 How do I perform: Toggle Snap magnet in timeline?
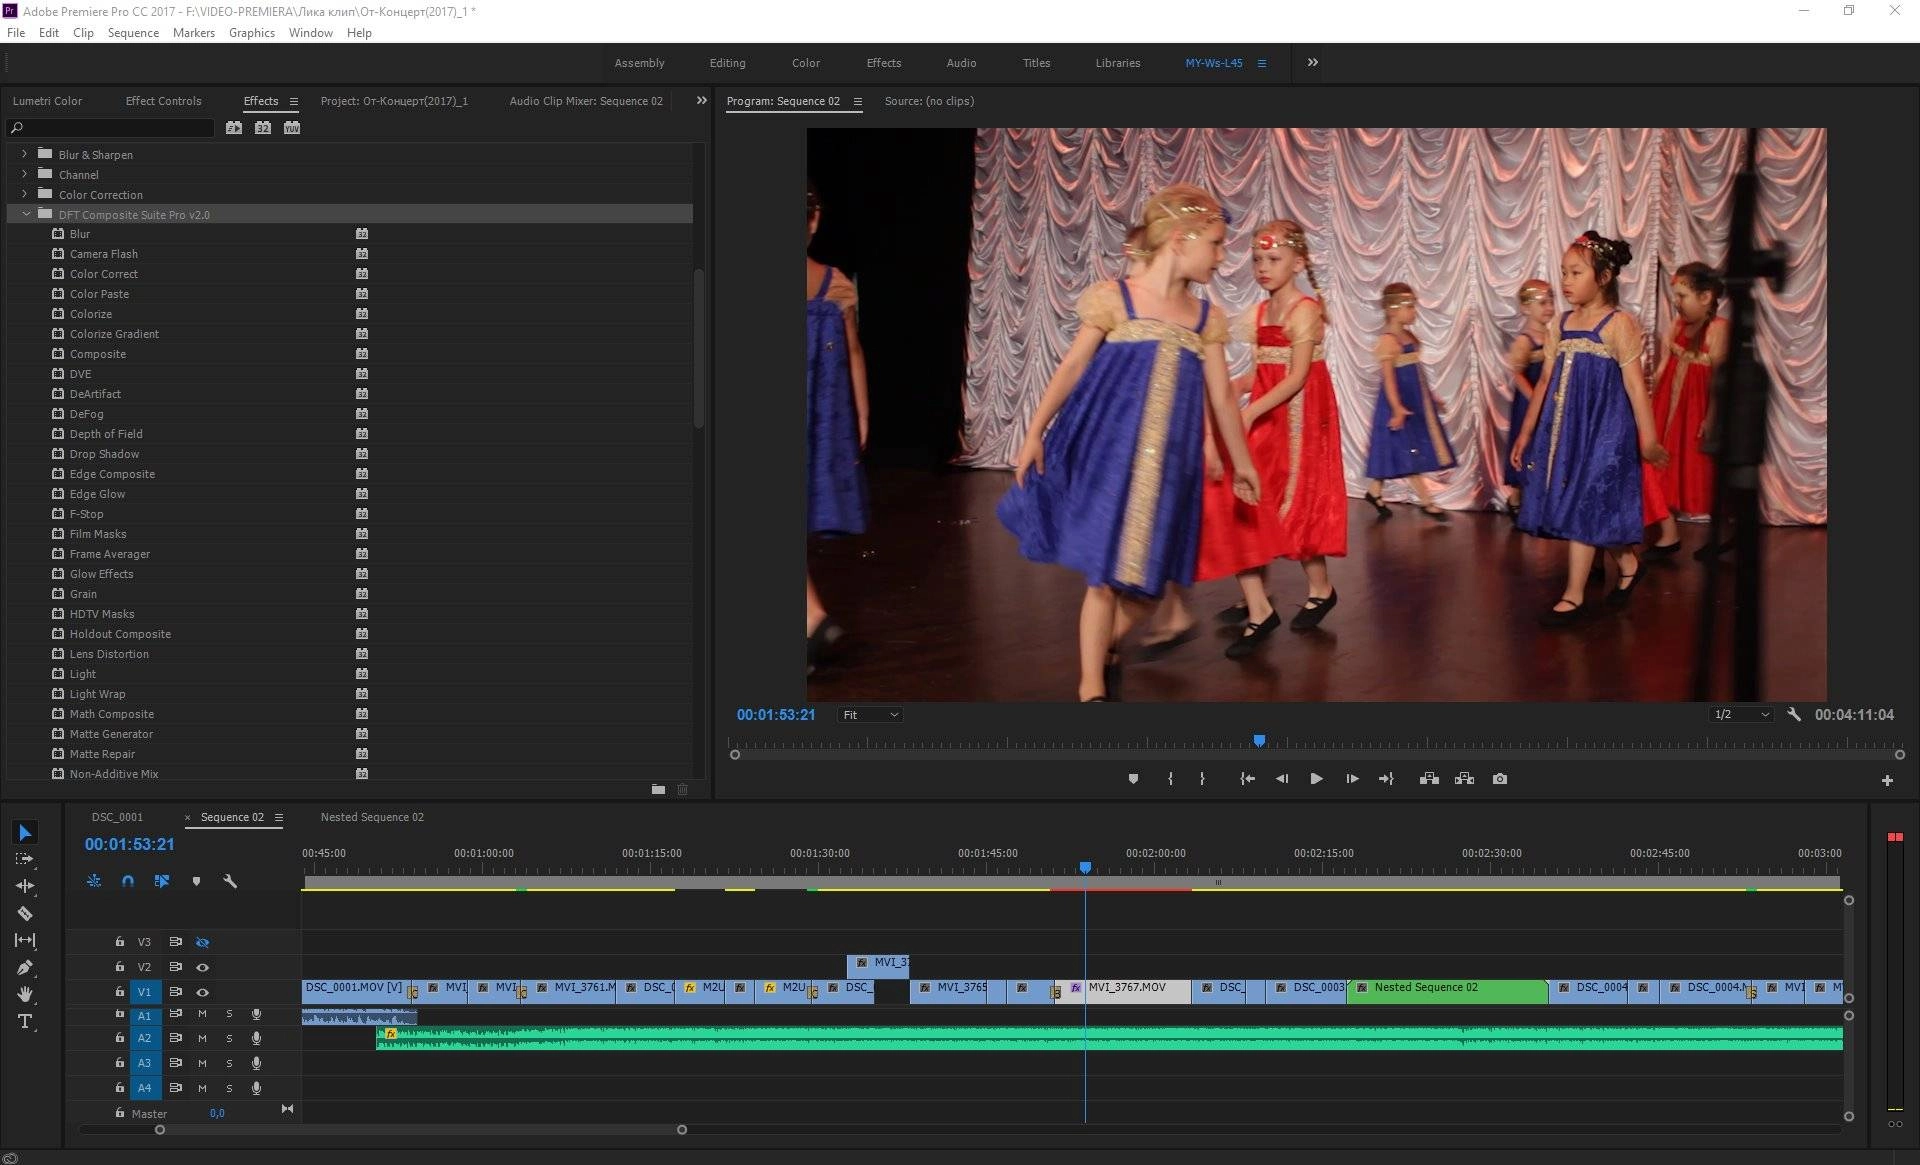[x=128, y=881]
